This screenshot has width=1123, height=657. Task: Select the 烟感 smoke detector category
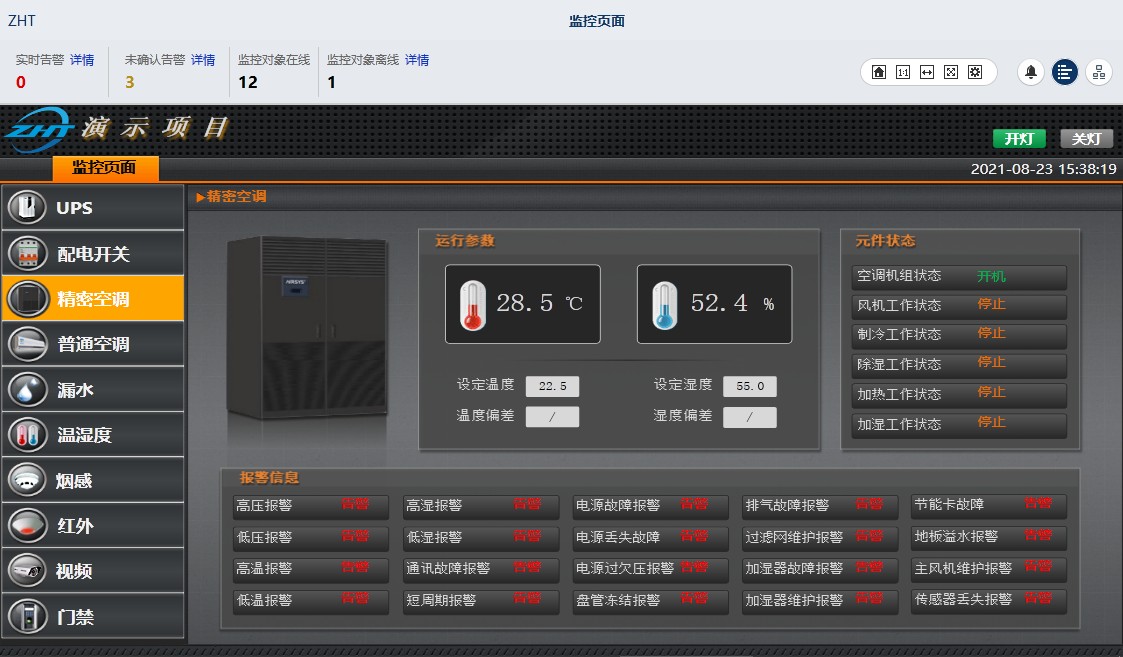(93, 479)
